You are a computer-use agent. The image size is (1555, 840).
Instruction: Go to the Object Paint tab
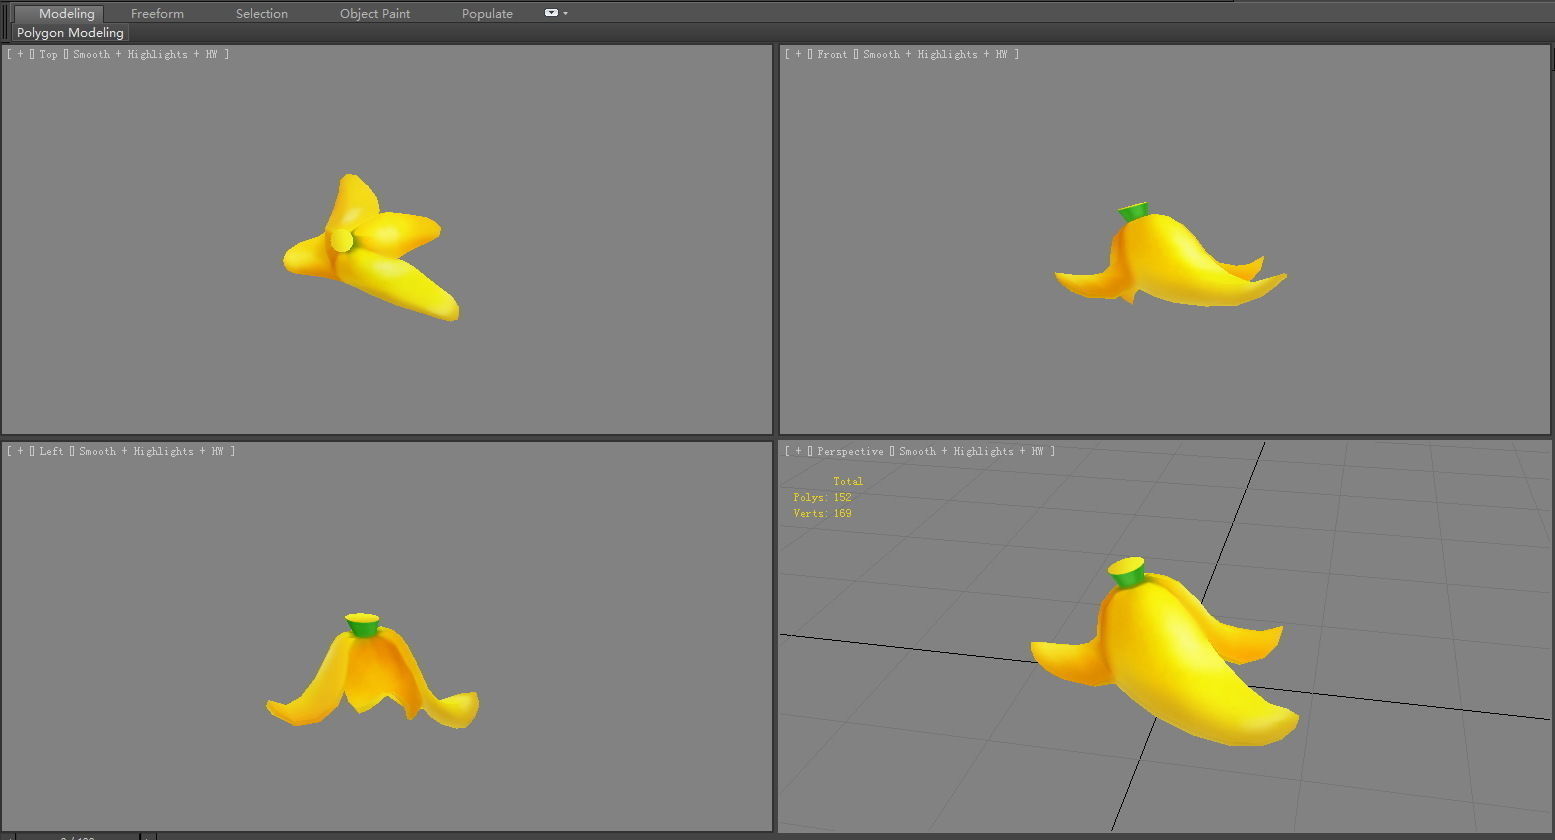(x=375, y=13)
